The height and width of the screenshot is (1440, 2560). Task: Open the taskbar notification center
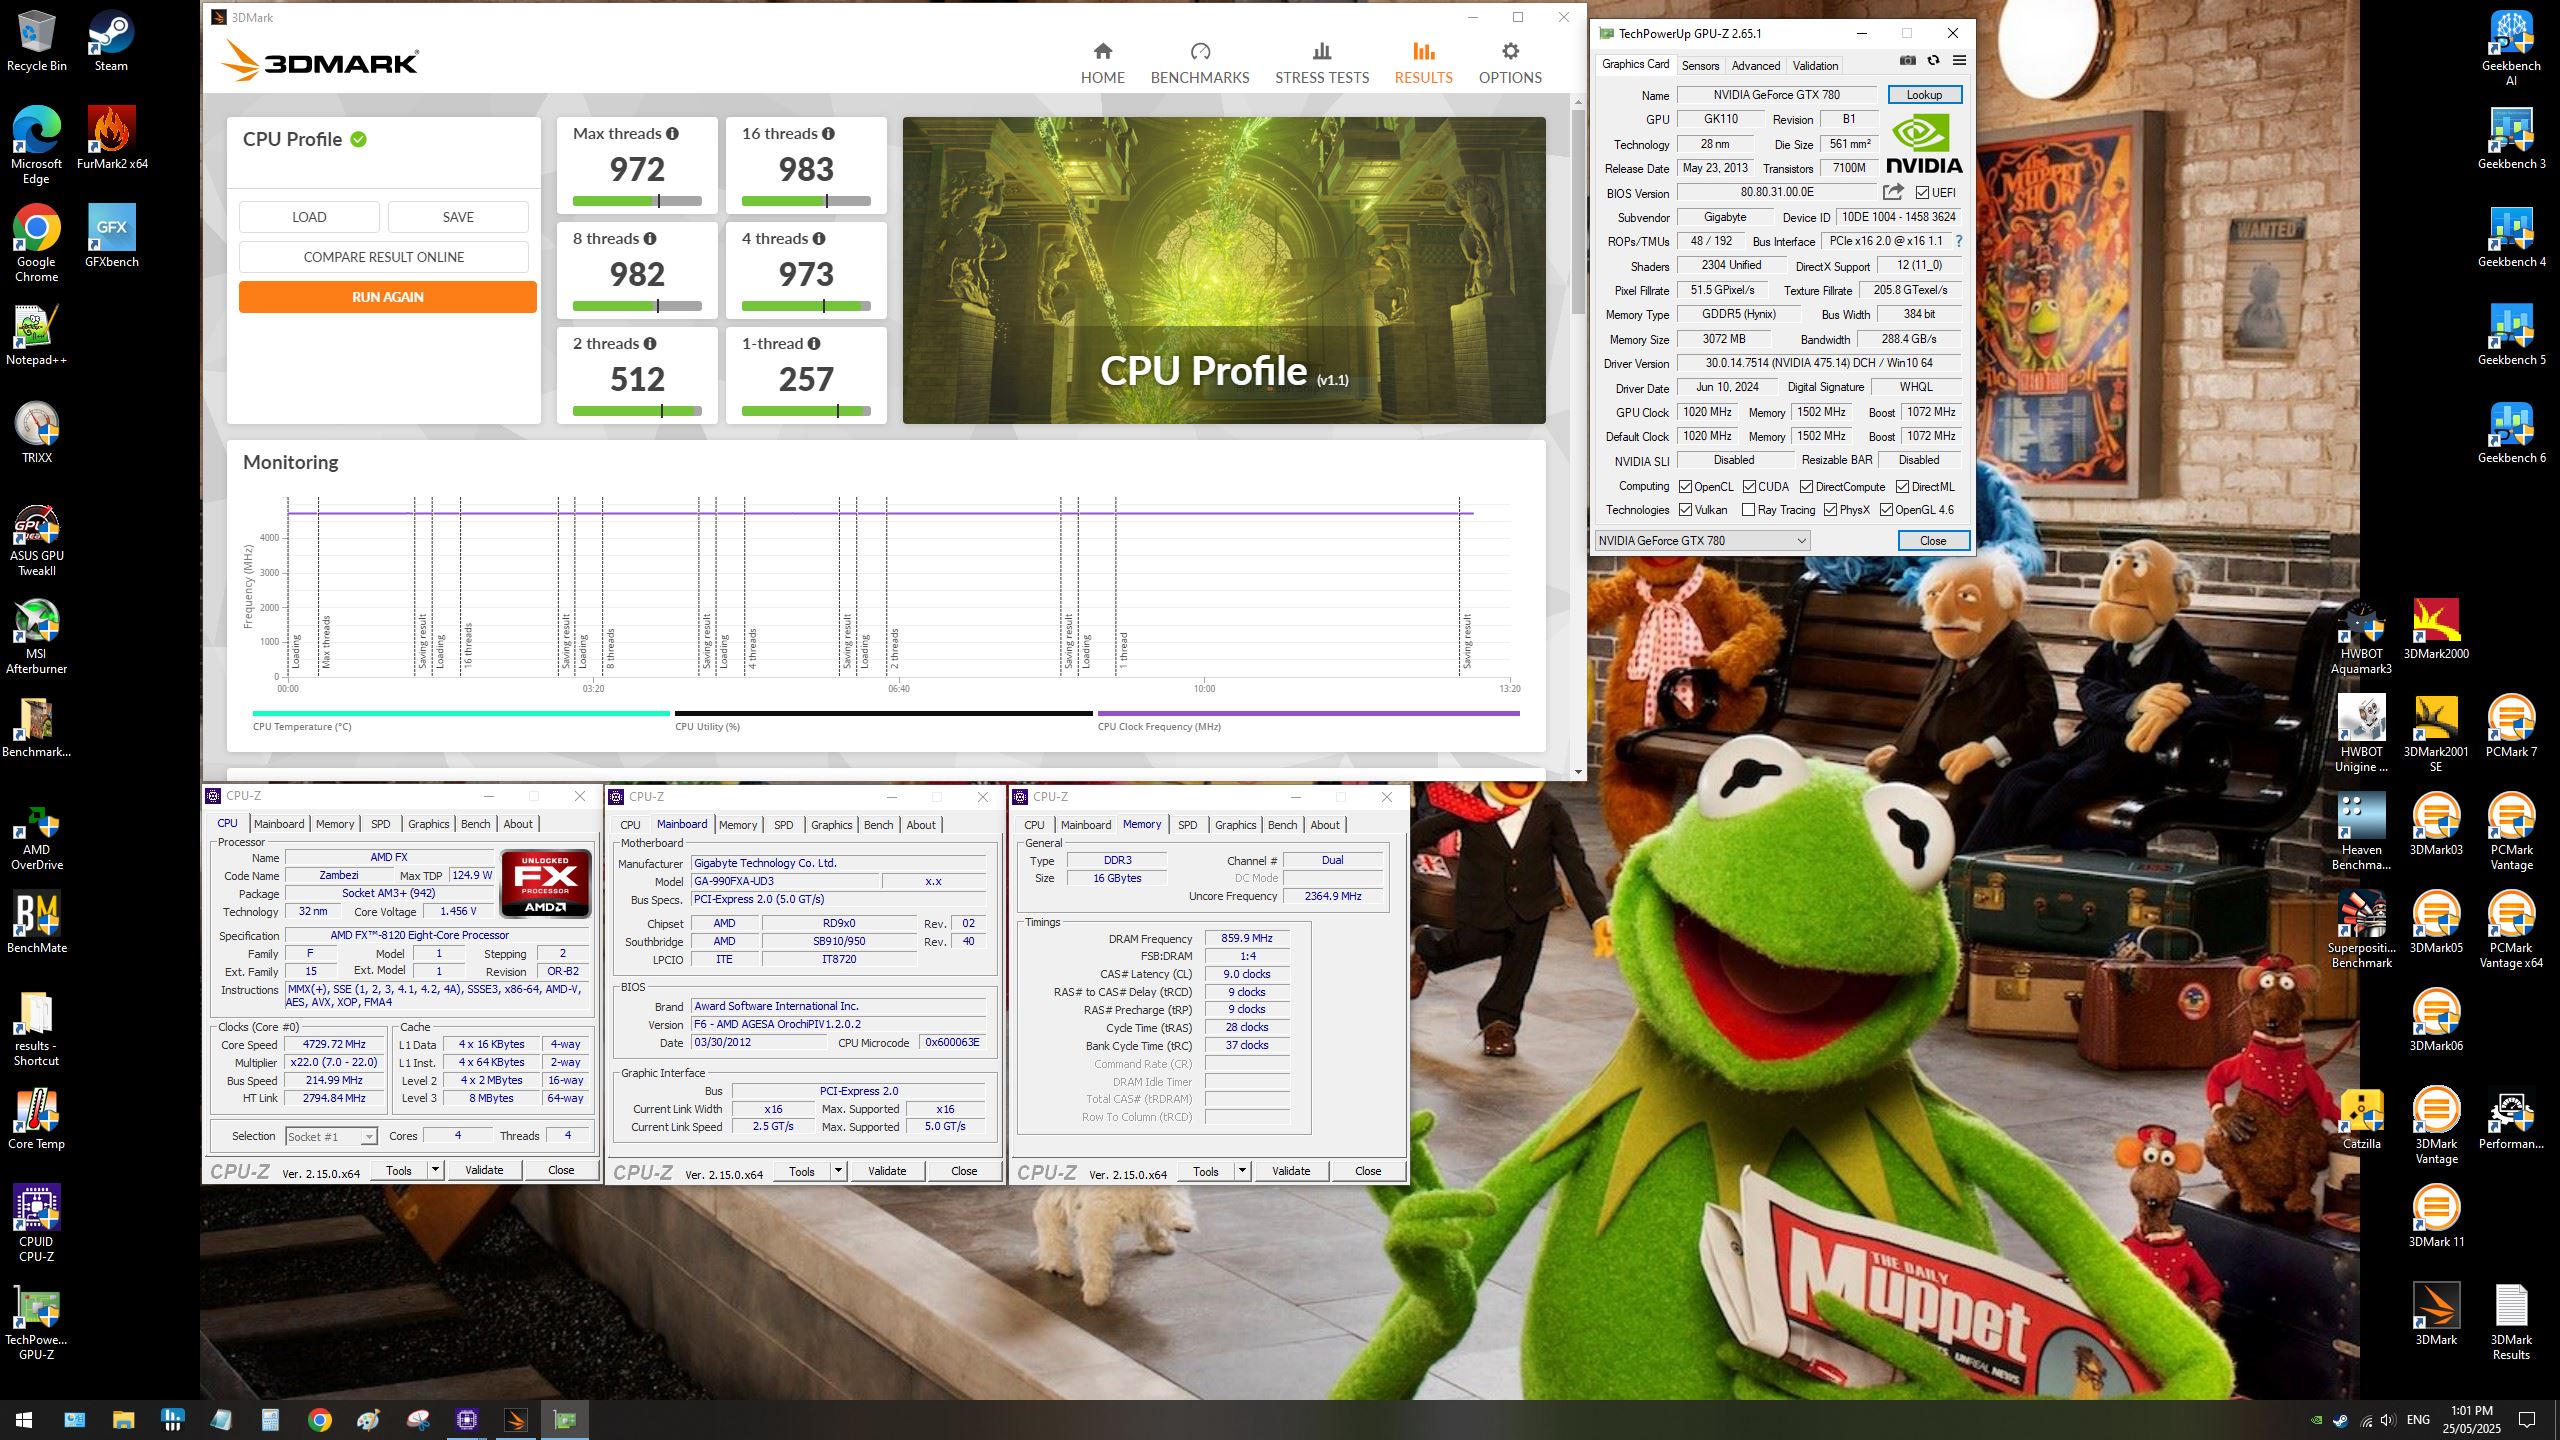point(2527,1420)
